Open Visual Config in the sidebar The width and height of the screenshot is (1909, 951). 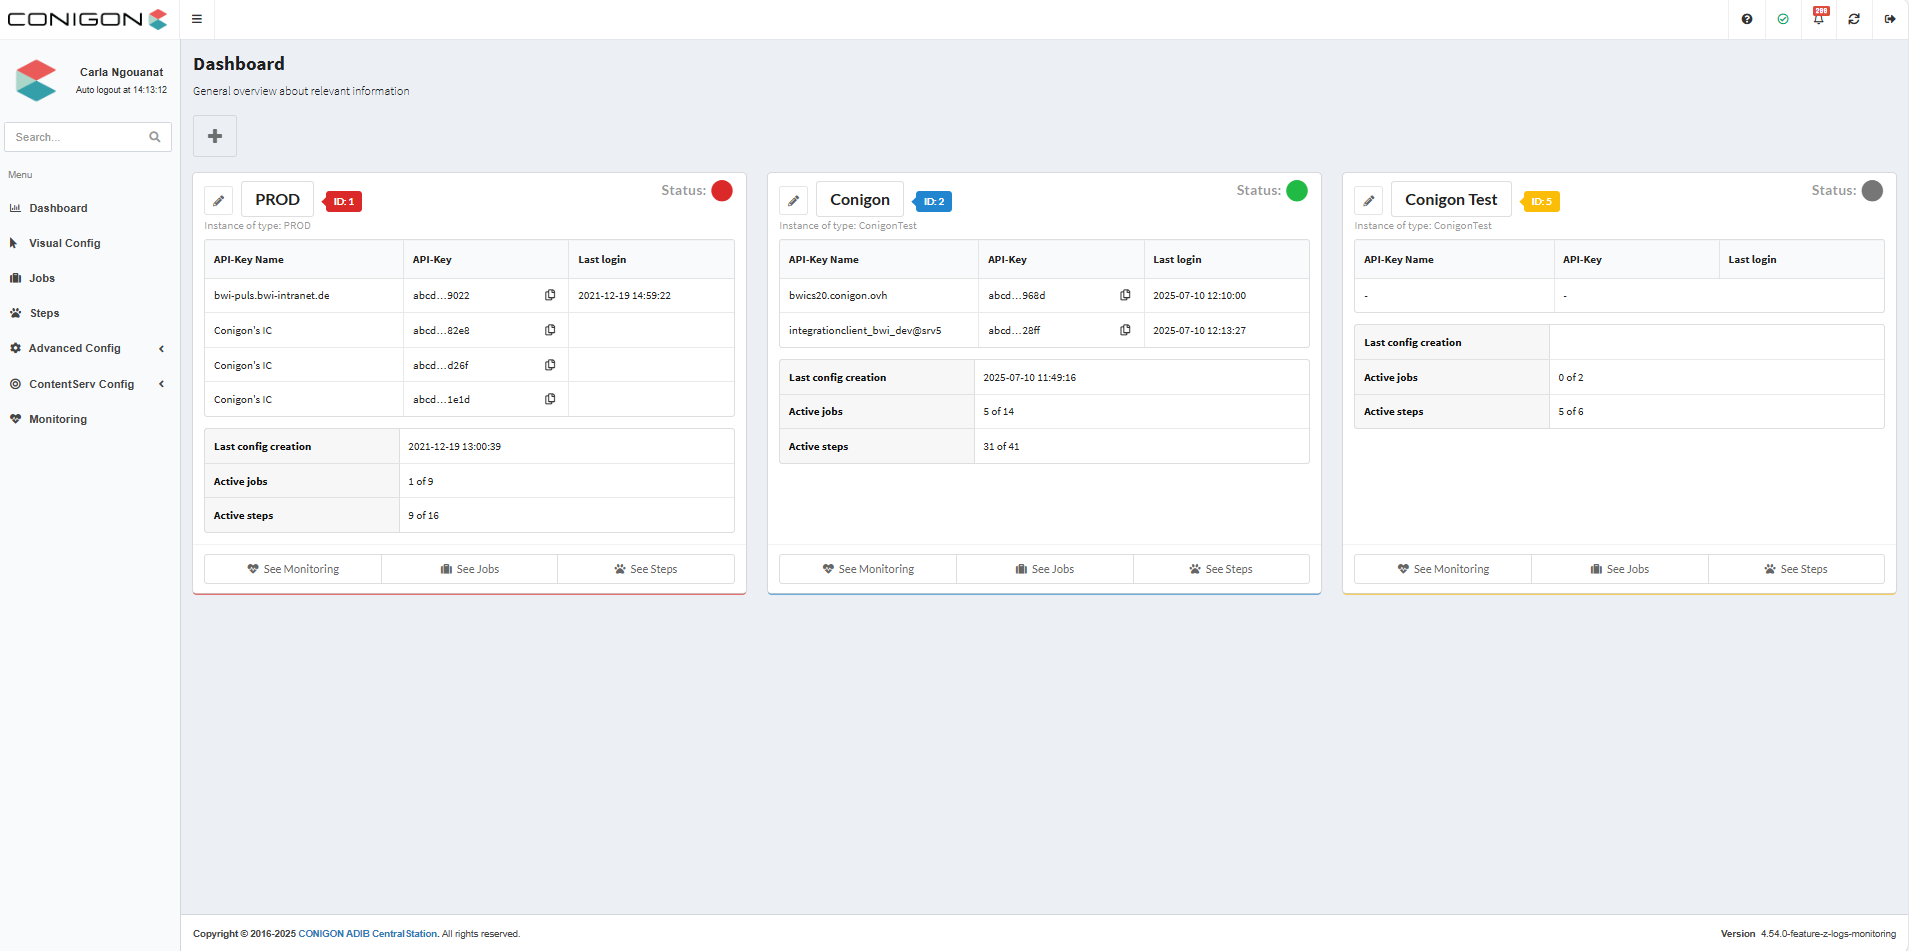[65, 243]
